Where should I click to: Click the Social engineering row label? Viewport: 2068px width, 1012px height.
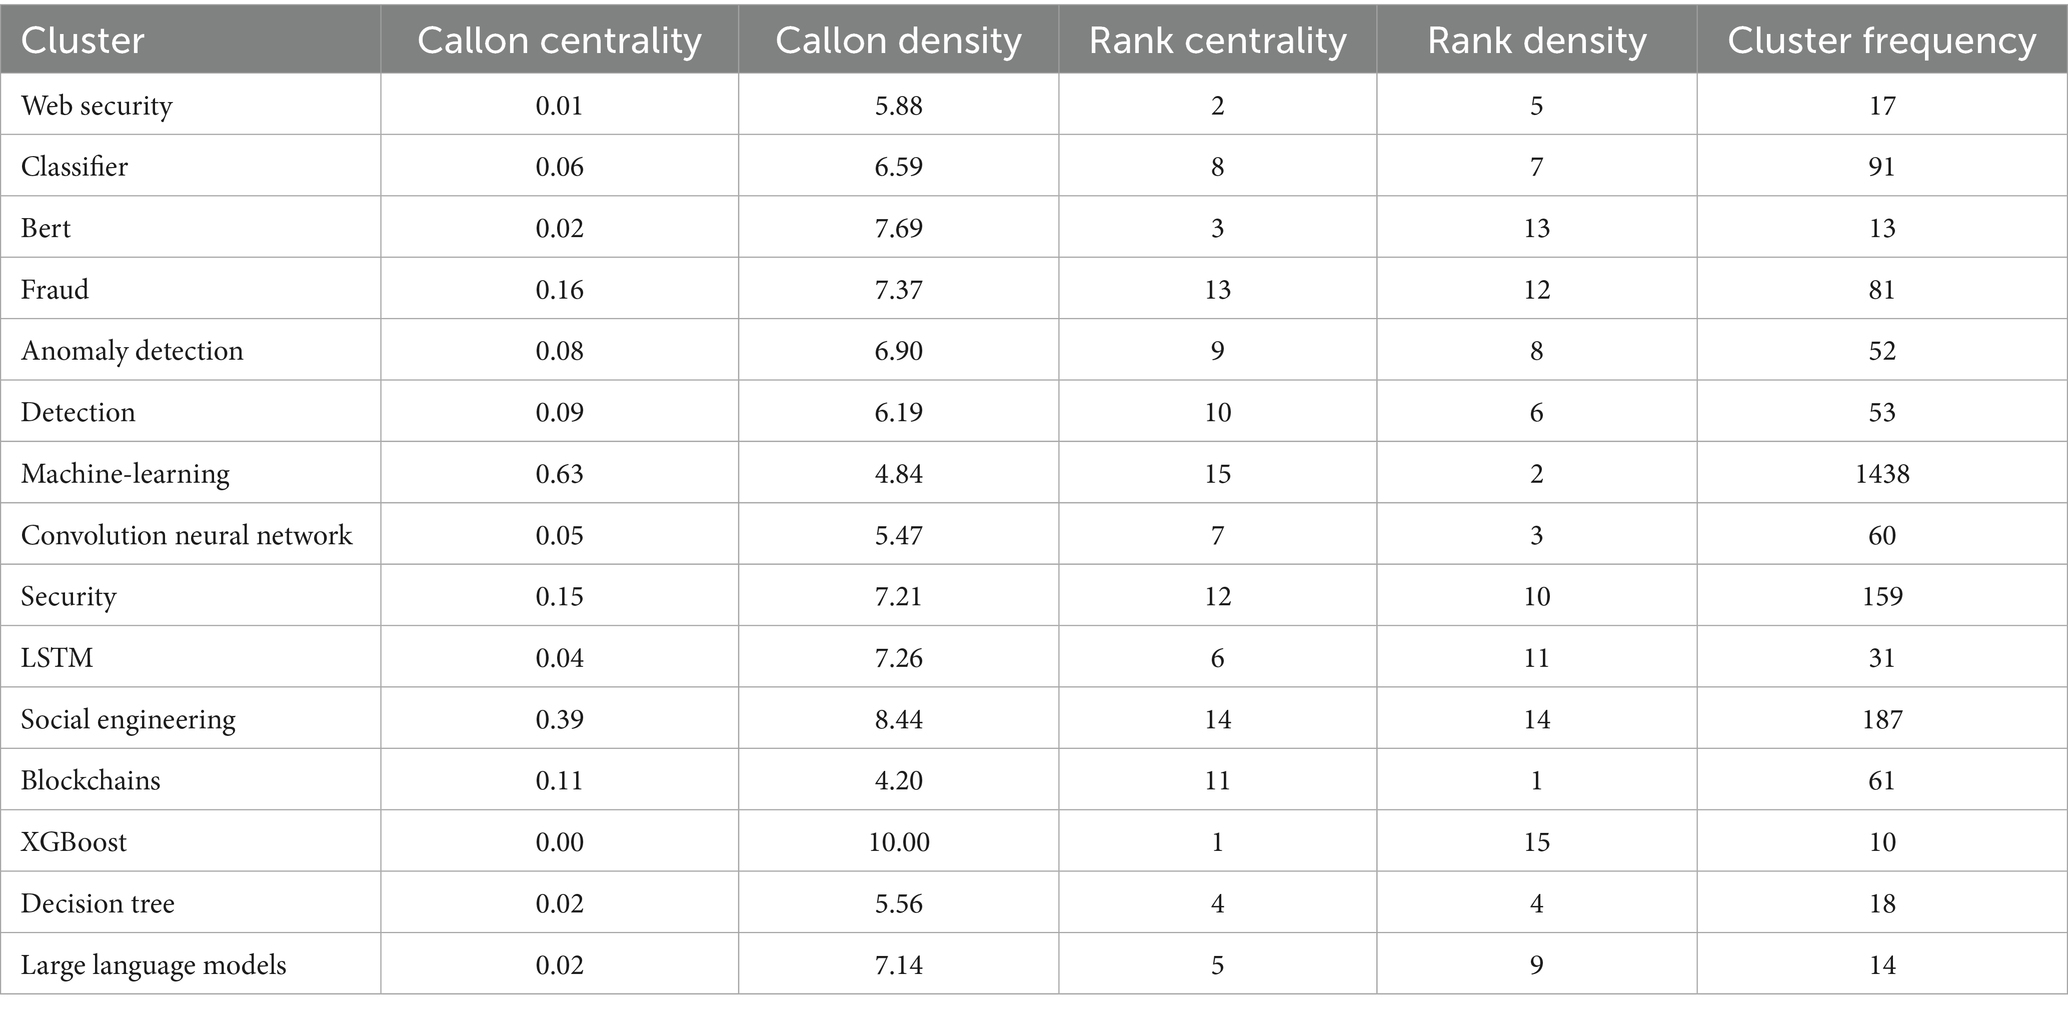tap(128, 720)
